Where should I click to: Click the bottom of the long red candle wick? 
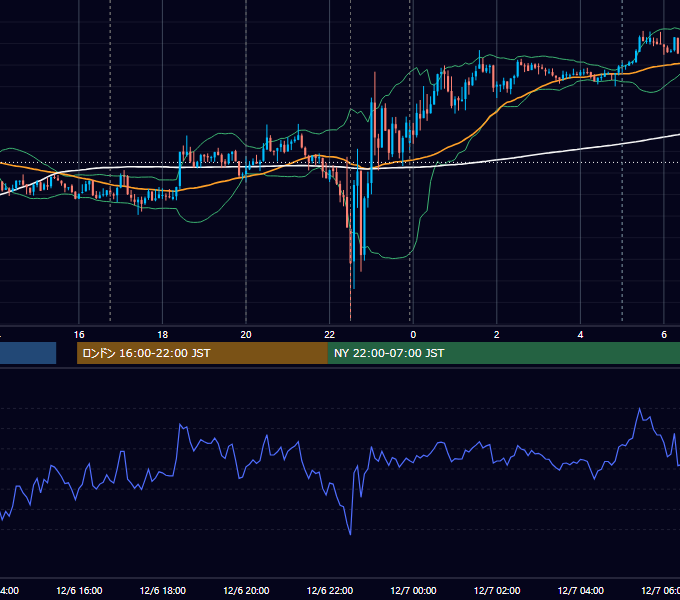(350, 319)
